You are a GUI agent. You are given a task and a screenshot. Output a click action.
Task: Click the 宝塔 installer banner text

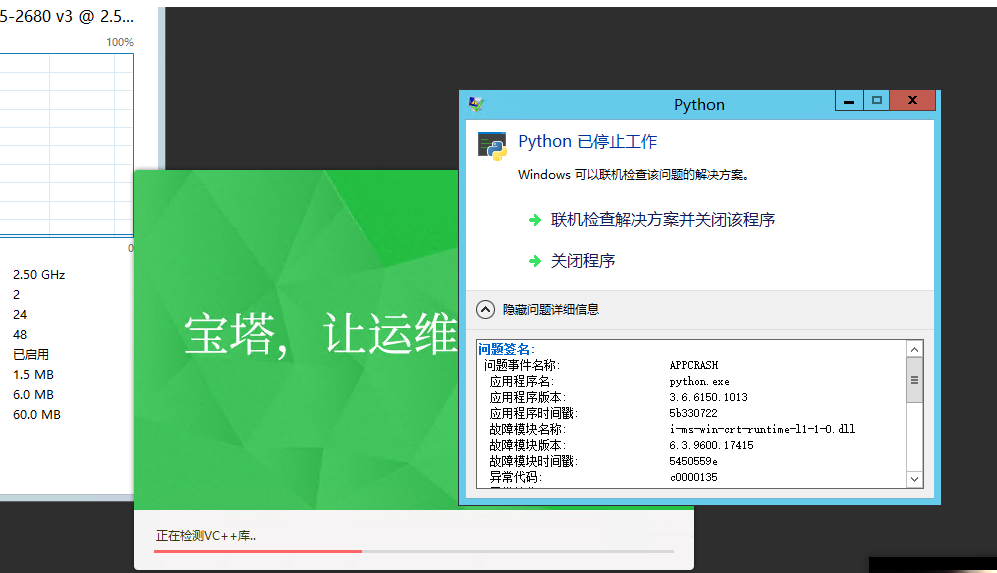point(321,333)
